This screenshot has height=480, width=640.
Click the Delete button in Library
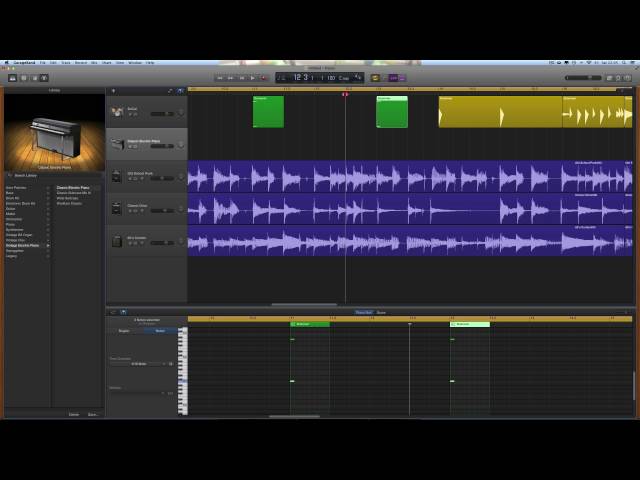coord(74,414)
